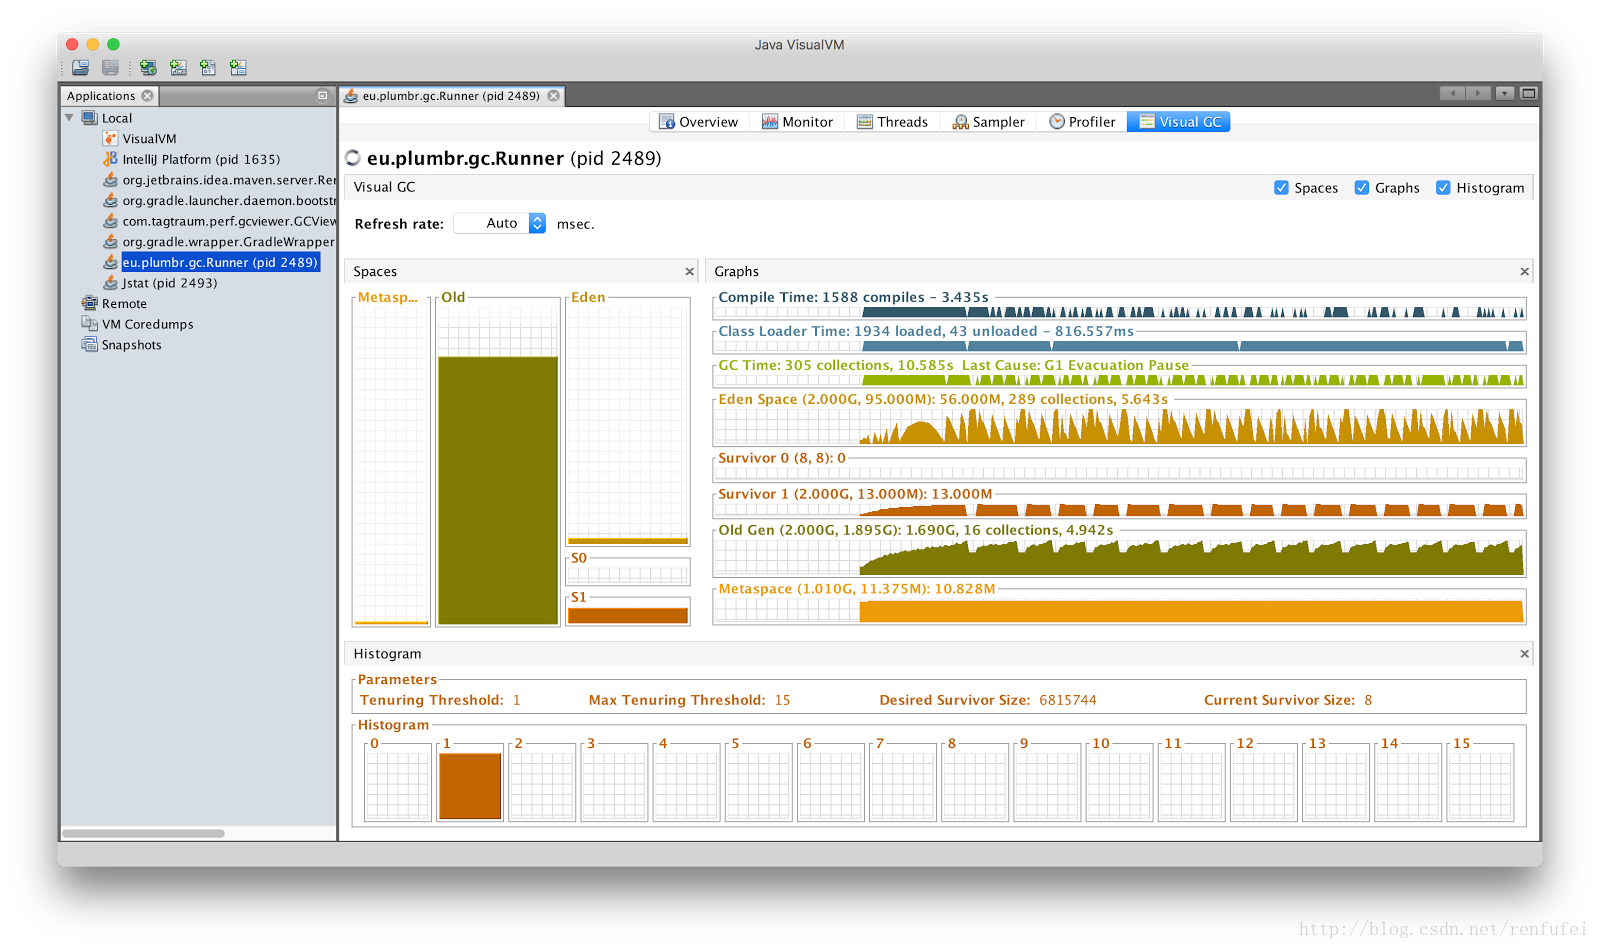Select the Remote node
The width and height of the screenshot is (1600, 949).
pyautogui.click(x=124, y=304)
